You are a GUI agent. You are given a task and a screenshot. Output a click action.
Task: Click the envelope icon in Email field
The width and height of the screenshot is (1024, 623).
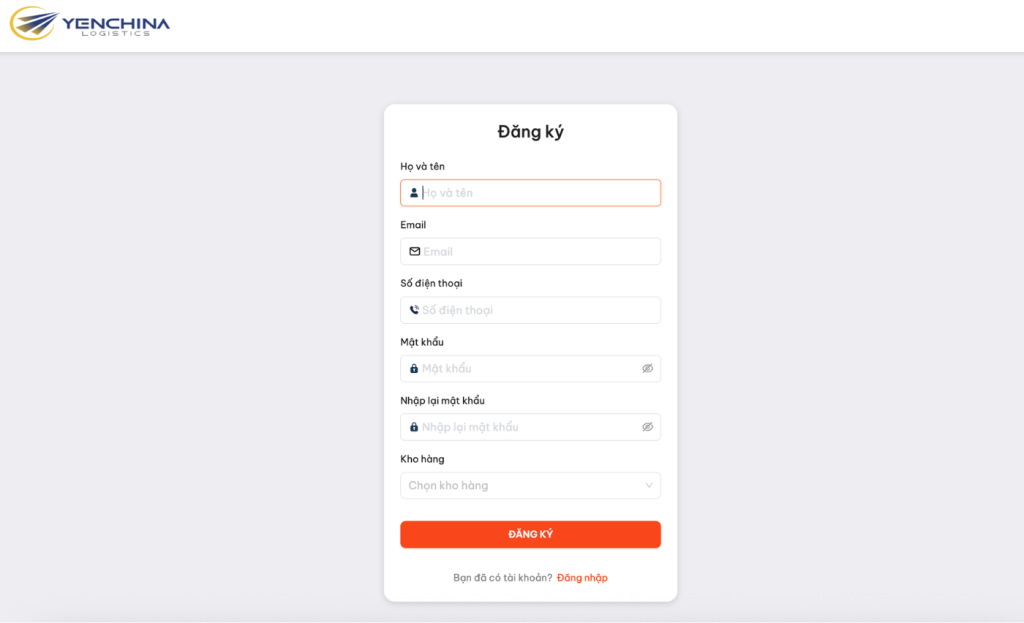pyautogui.click(x=414, y=251)
